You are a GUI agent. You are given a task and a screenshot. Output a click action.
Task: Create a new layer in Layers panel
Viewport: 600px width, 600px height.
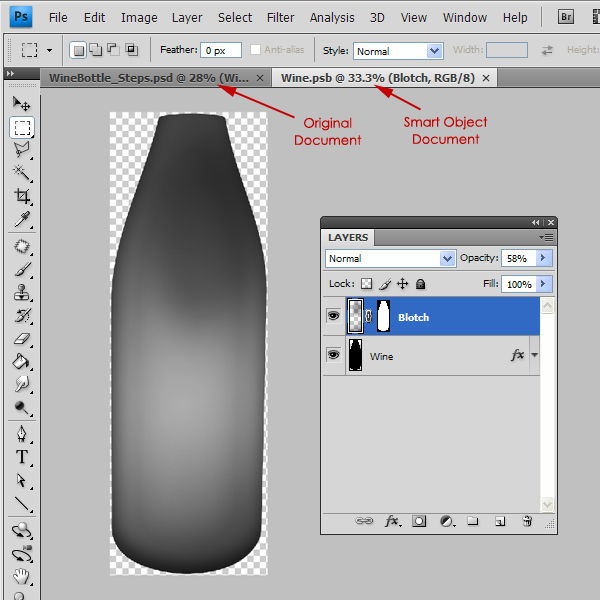[x=500, y=521]
